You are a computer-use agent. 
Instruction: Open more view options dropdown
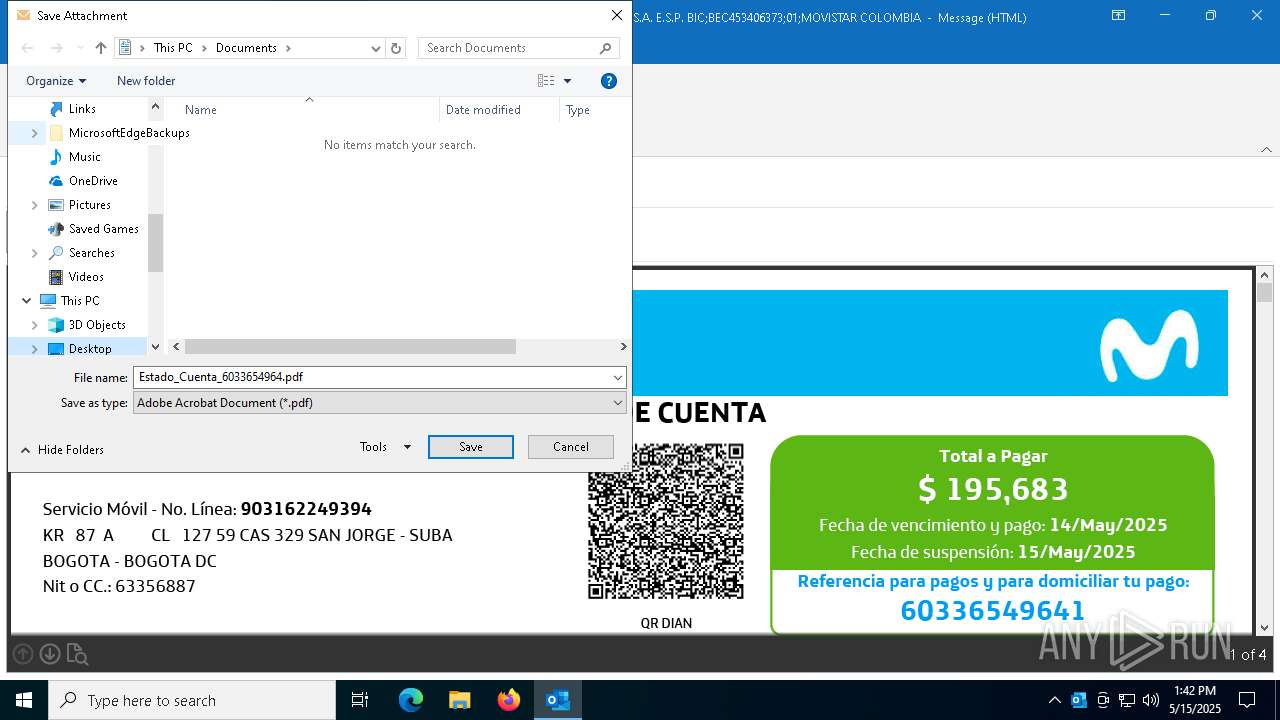pos(568,81)
